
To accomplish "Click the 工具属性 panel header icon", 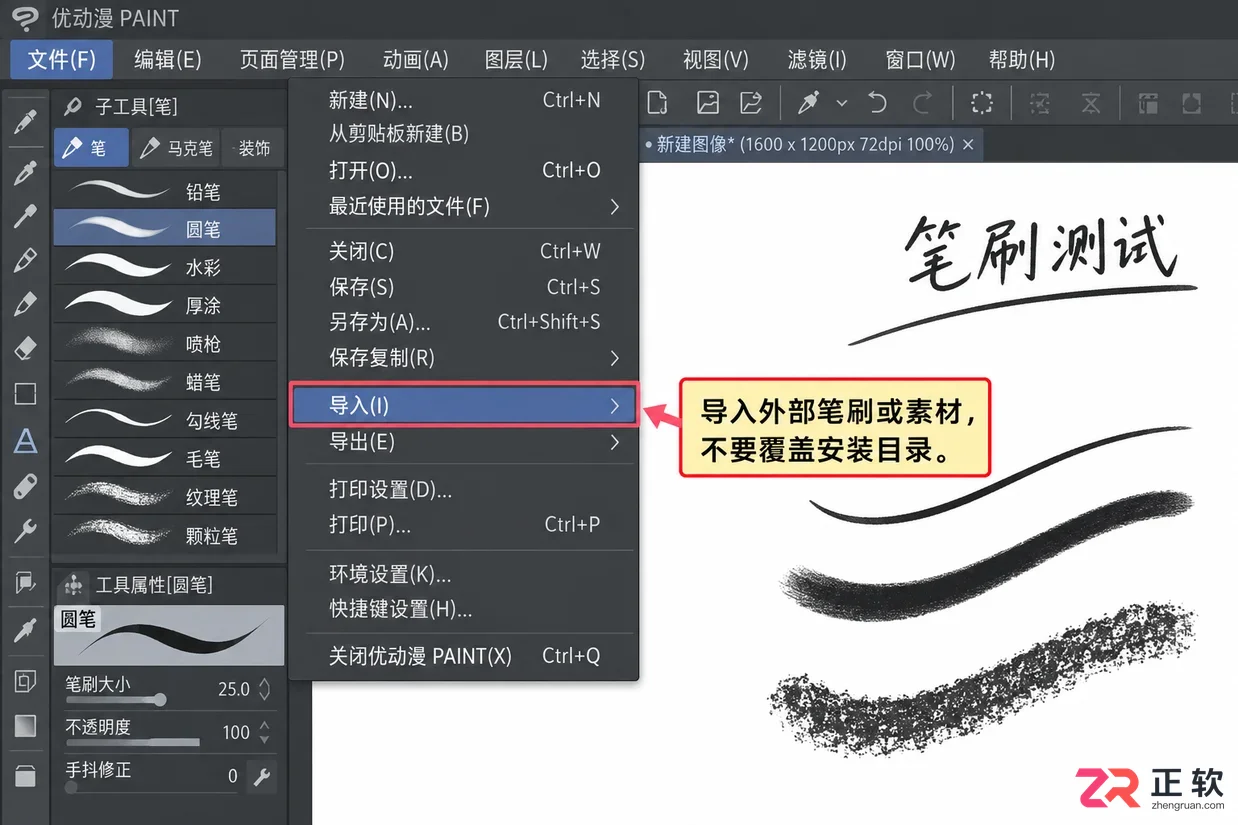I will tap(72, 585).
